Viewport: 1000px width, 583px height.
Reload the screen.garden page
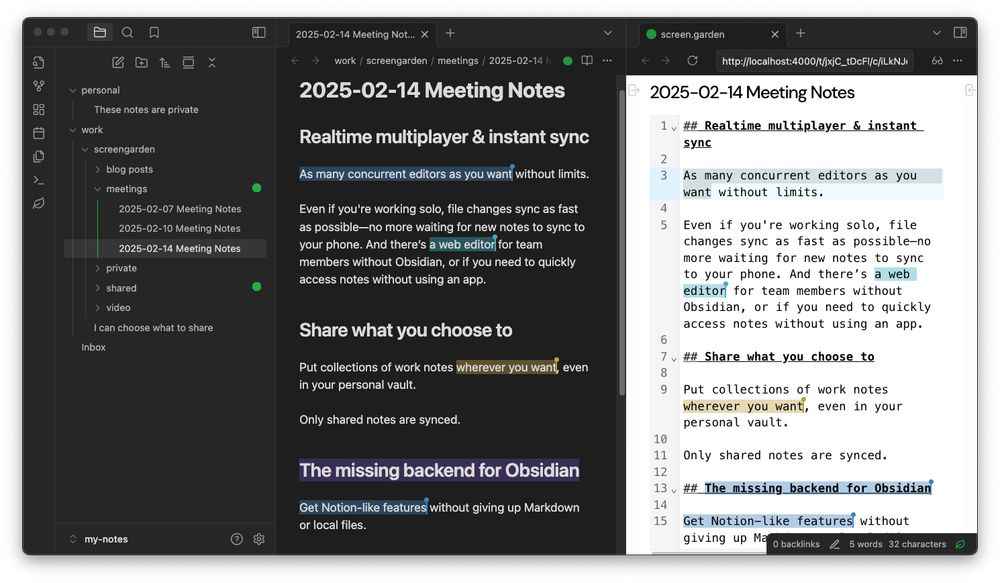coord(692,61)
